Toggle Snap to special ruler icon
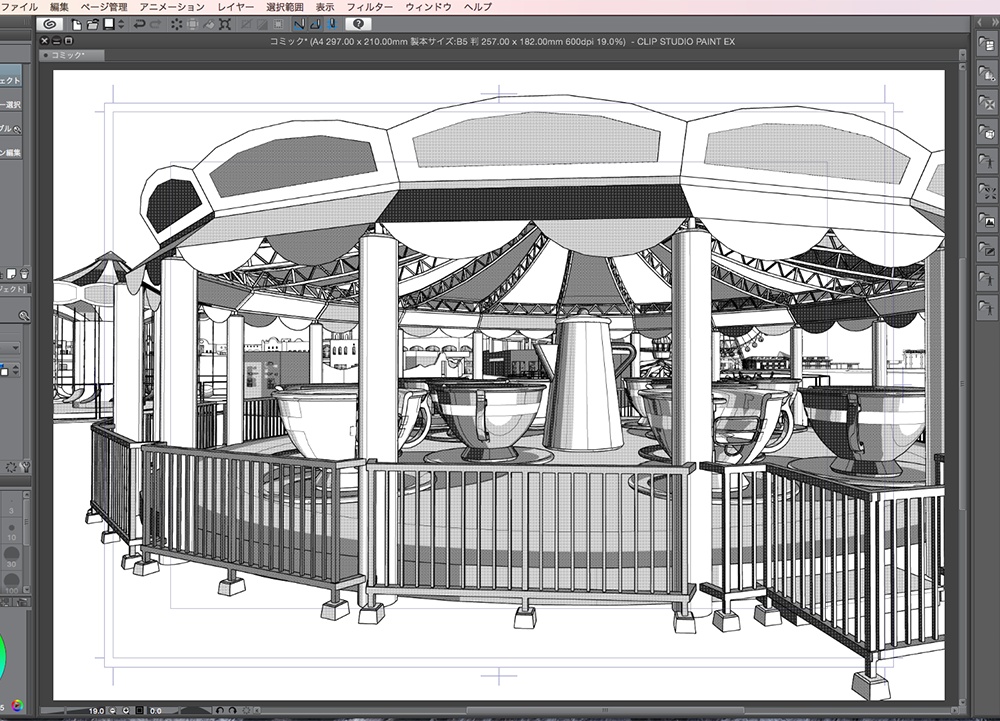Viewport: 1000px width, 721px height. (x=315, y=24)
